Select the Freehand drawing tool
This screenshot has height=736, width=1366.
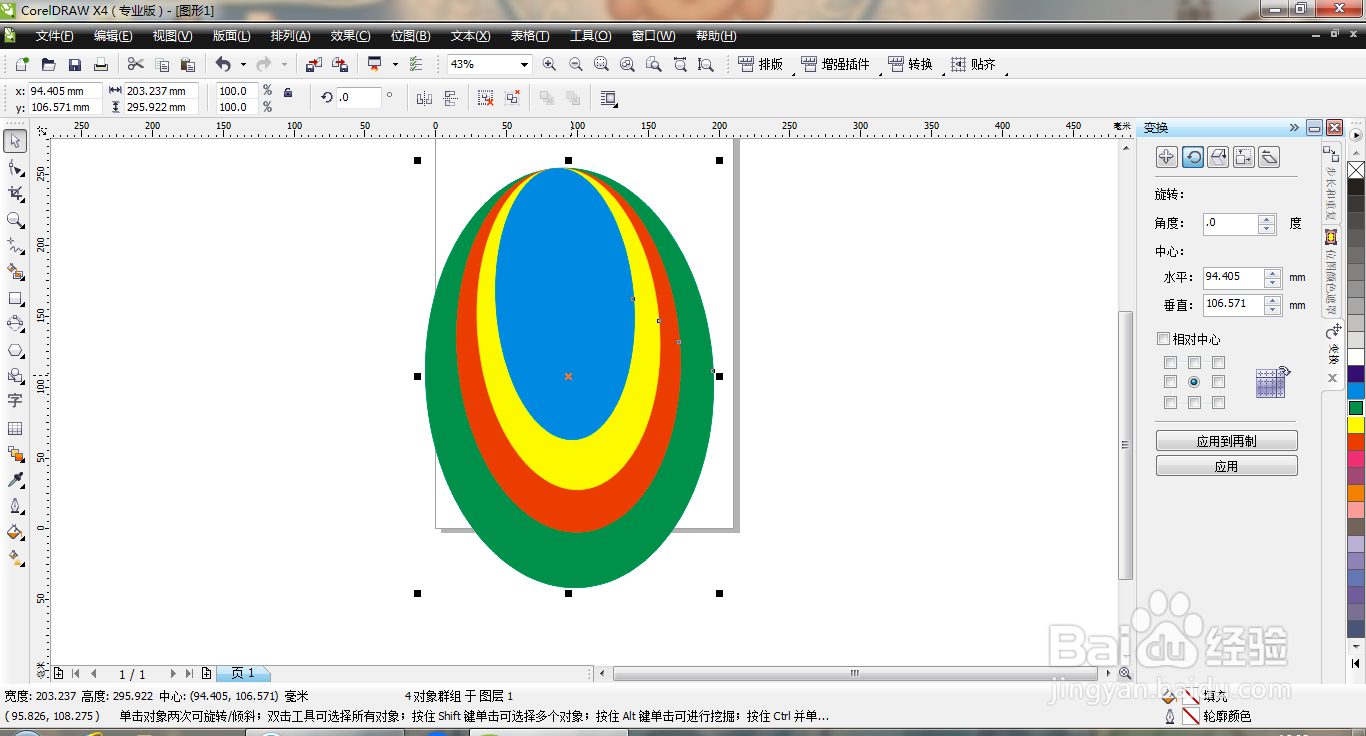[15, 245]
